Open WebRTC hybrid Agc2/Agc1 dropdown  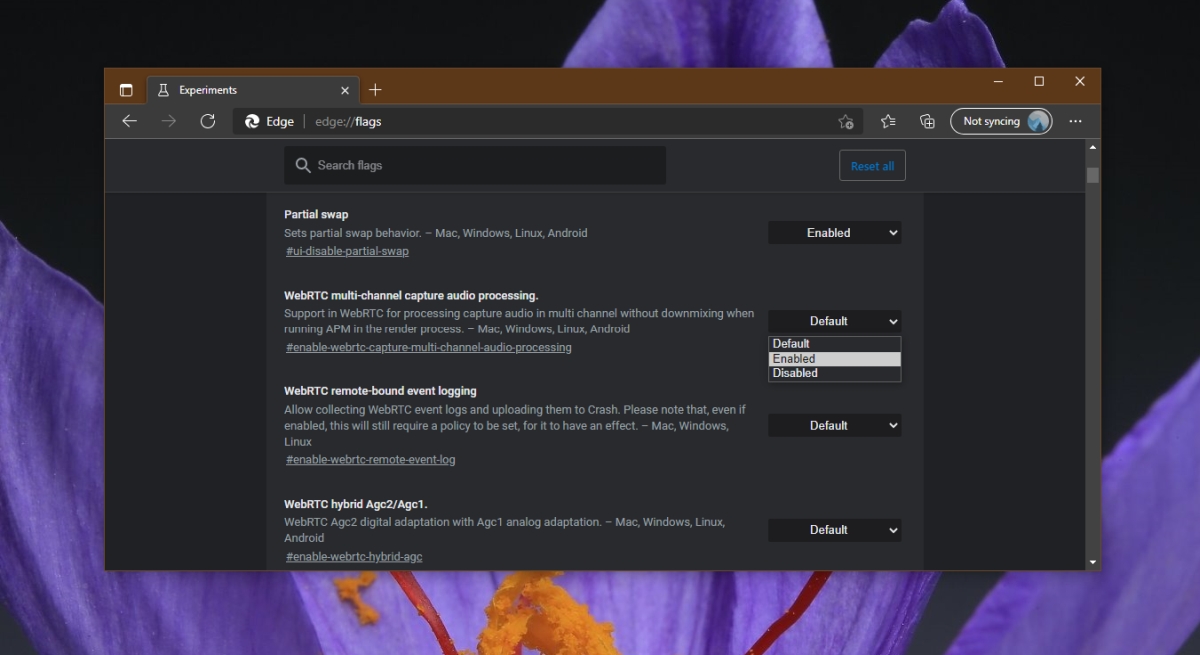pos(835,530)
